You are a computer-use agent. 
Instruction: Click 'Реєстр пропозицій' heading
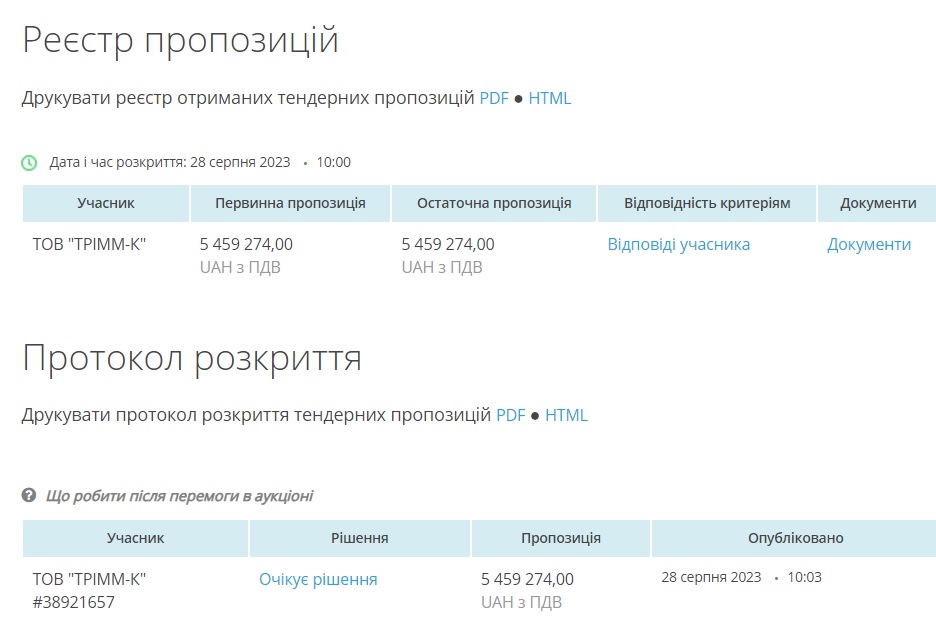pos(180,41)
